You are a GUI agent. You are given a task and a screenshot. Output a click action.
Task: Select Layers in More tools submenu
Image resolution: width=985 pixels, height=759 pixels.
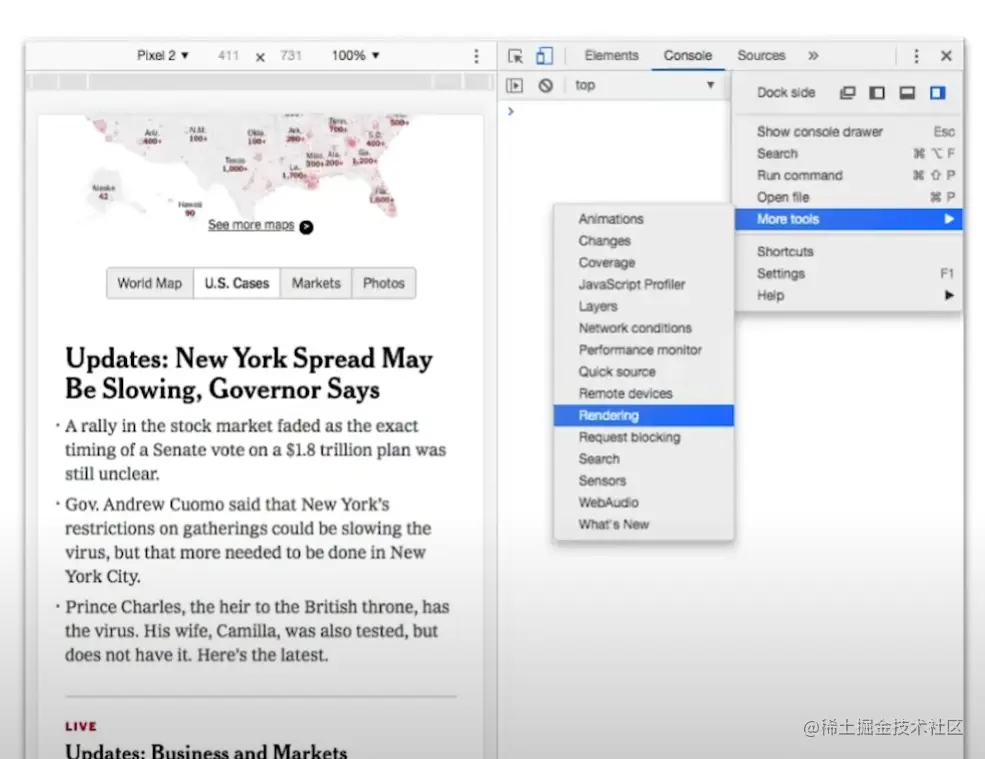[643, 306]
